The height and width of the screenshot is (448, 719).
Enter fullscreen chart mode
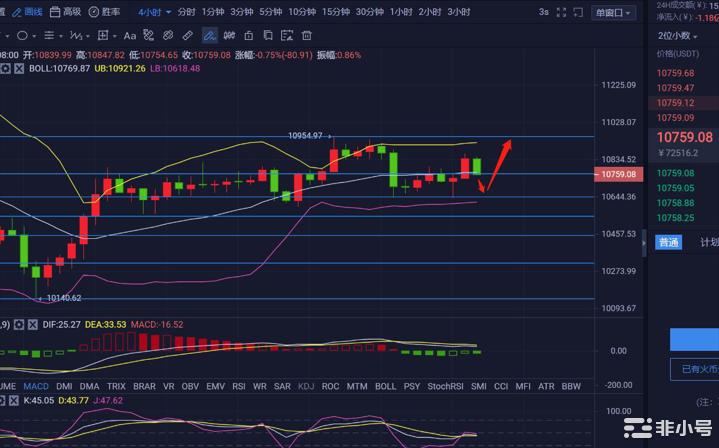(561, 12)
